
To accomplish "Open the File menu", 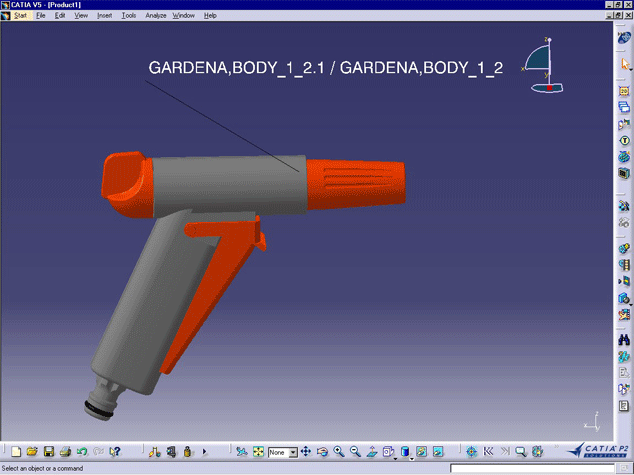I will [x=41, y=15].
